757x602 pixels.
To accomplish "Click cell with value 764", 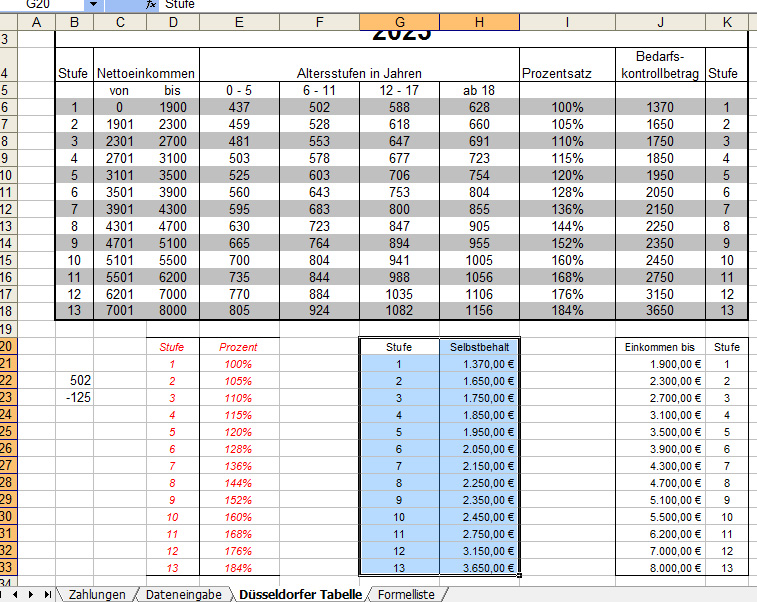I will (320, 243).
